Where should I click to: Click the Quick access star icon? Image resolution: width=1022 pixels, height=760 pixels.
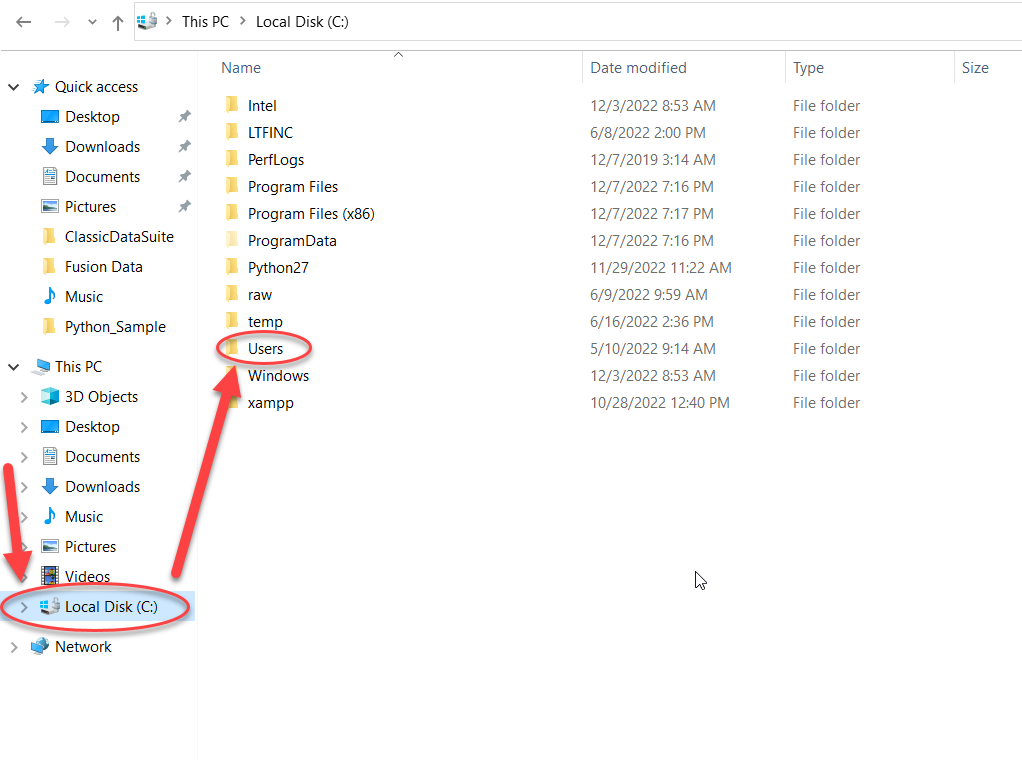pos(41,87)
